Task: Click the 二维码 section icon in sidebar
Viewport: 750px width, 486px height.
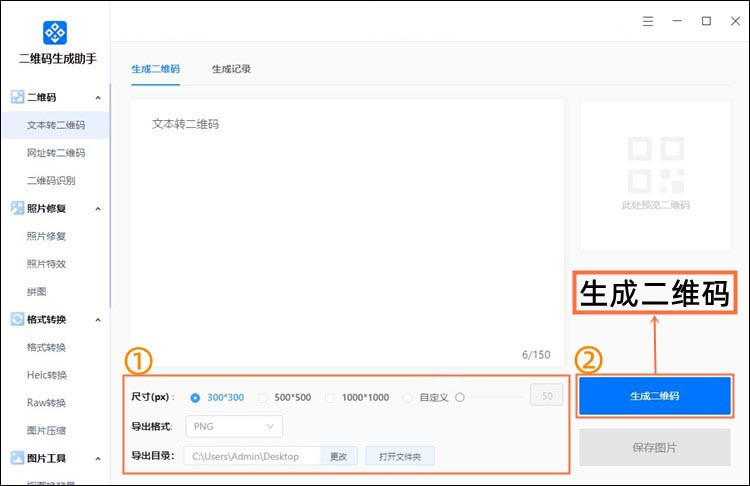Action: click(x=17, y=97)
